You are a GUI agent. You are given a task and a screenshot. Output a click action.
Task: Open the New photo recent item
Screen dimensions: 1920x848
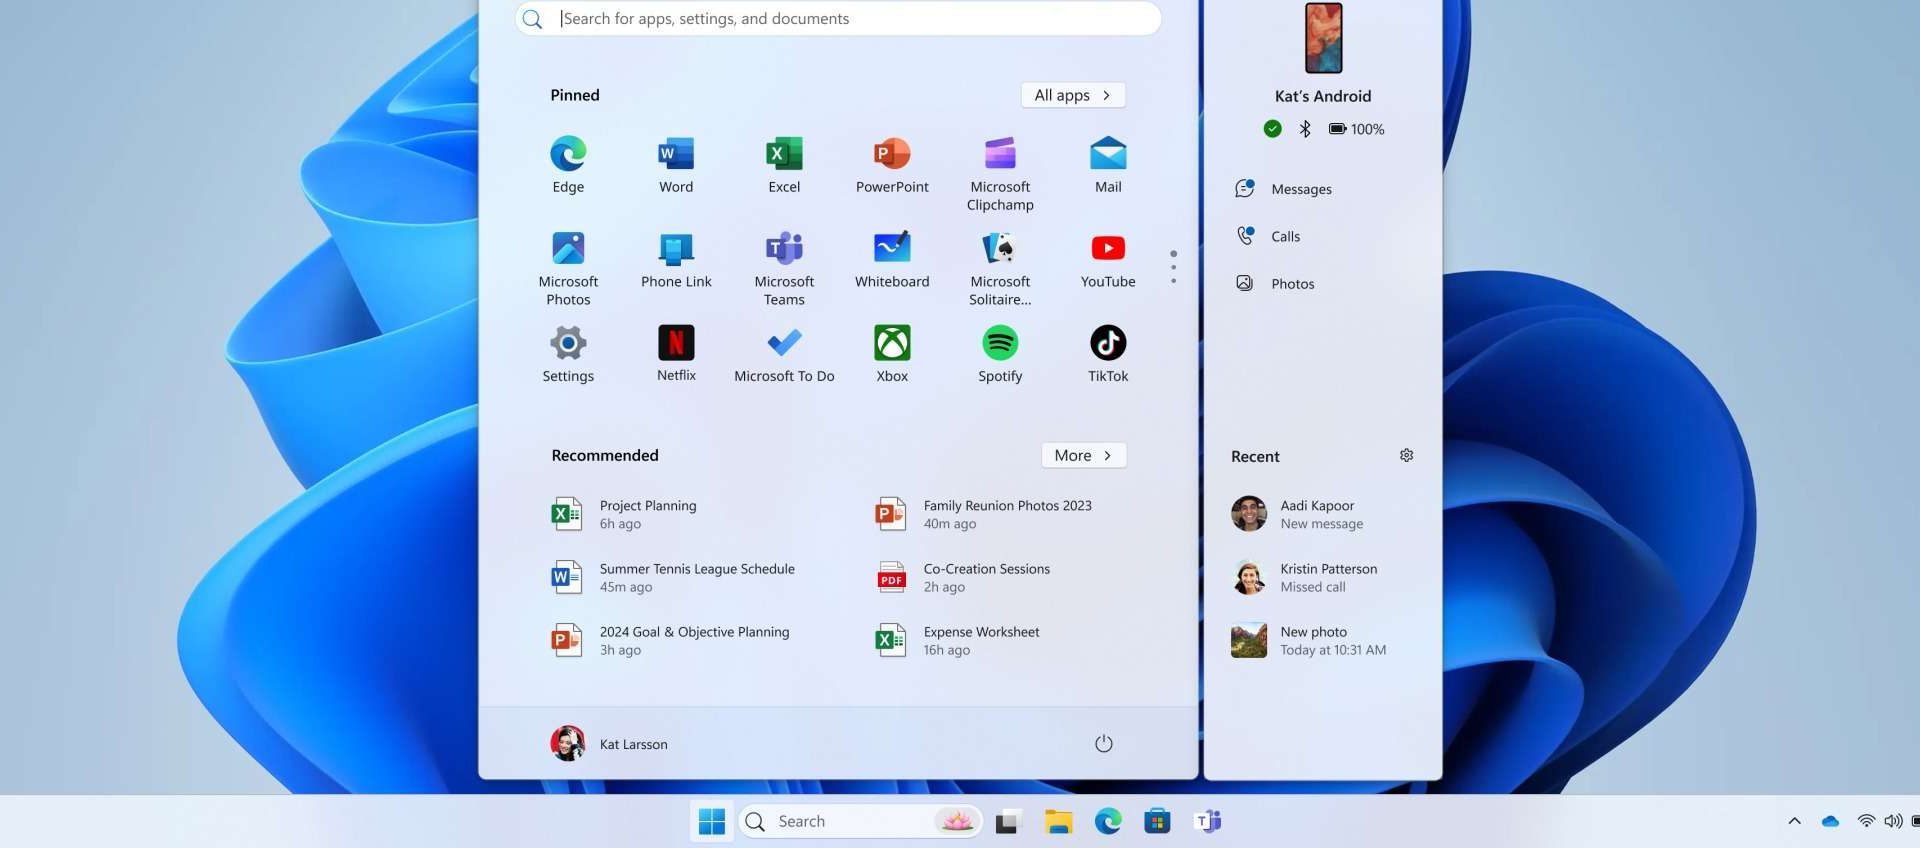point(1309,640)
